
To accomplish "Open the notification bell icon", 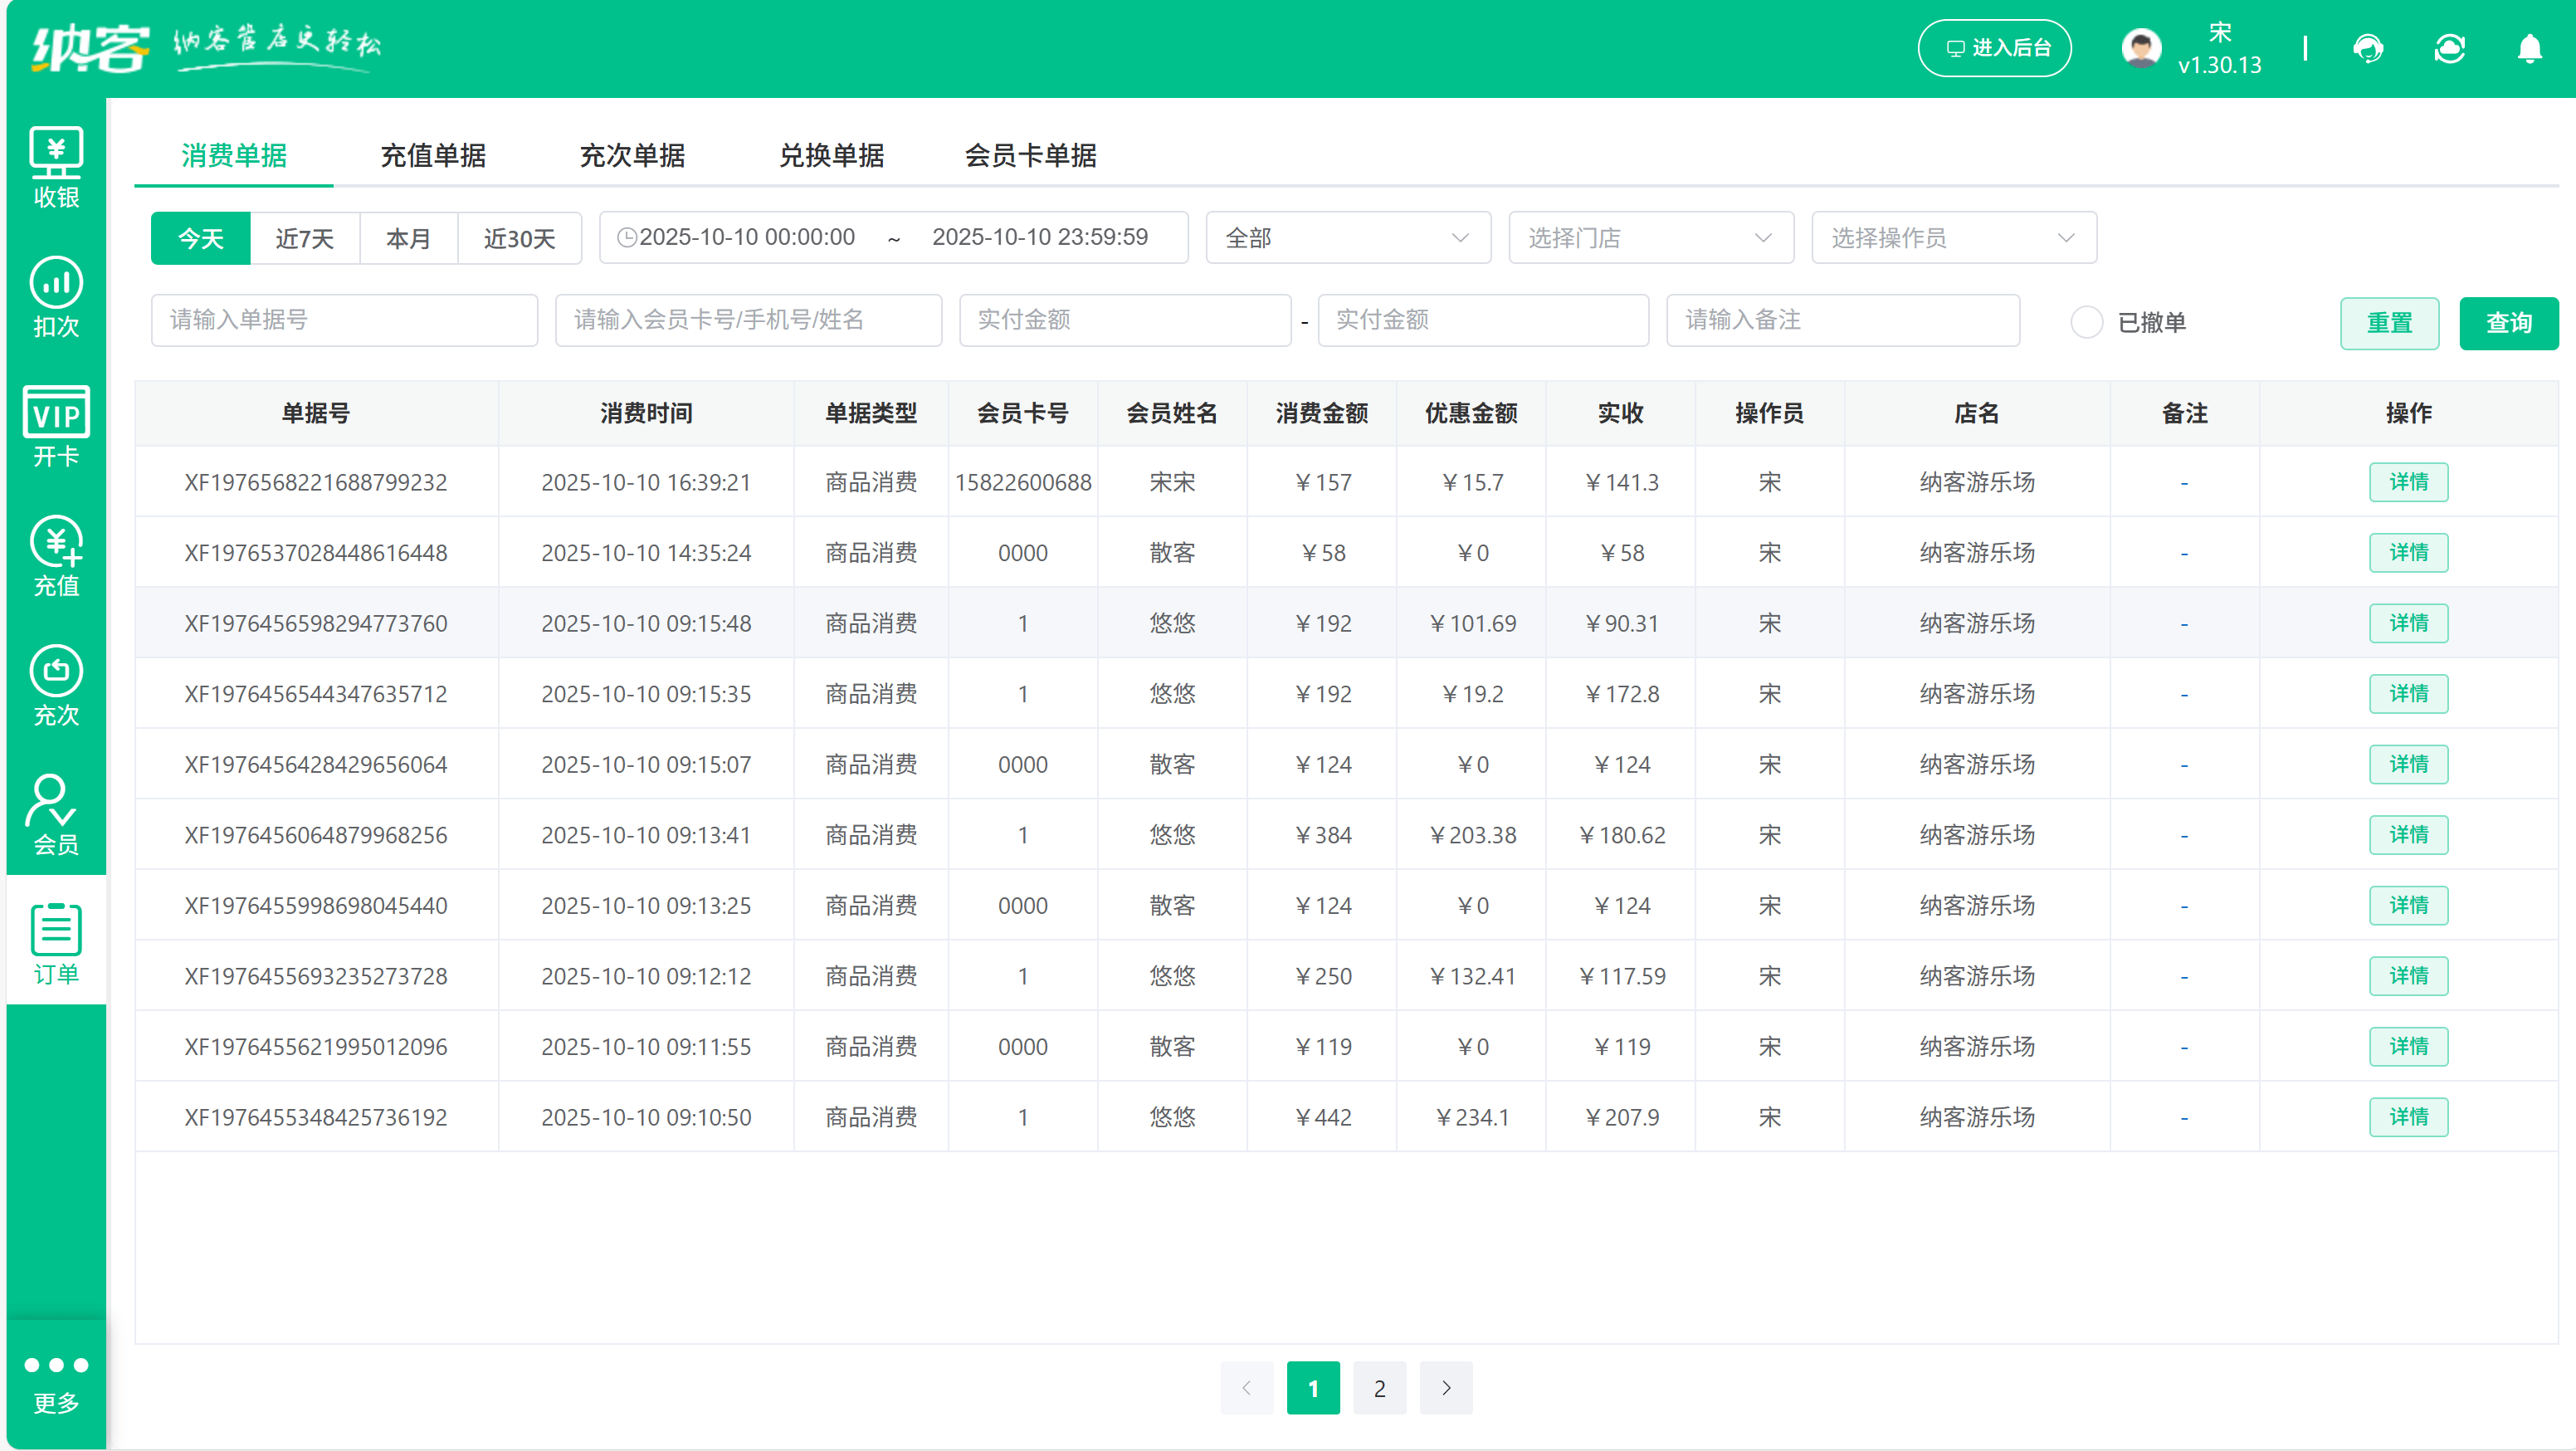I will pos(2530,48).
